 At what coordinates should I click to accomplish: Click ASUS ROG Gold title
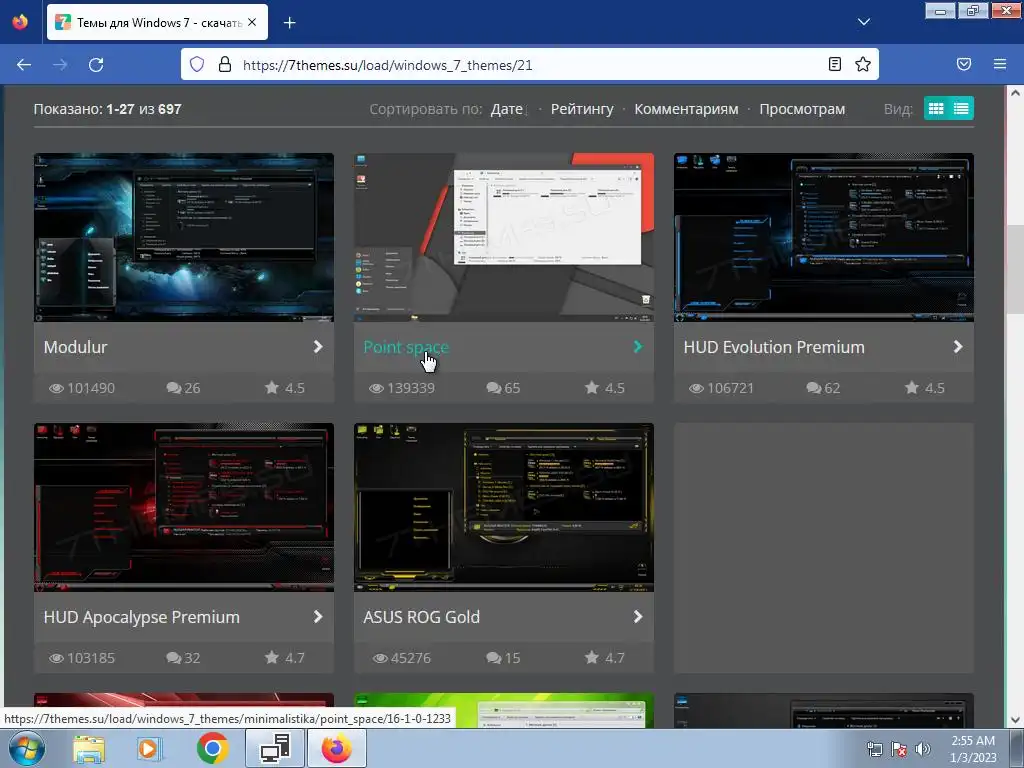click(x=421, y=617)
